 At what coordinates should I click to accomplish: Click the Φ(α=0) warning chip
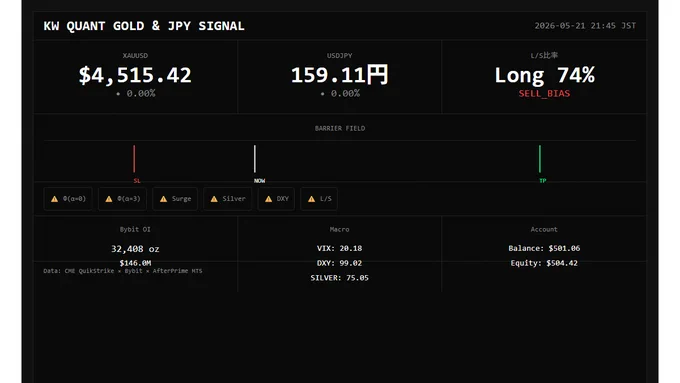point(68,199)
